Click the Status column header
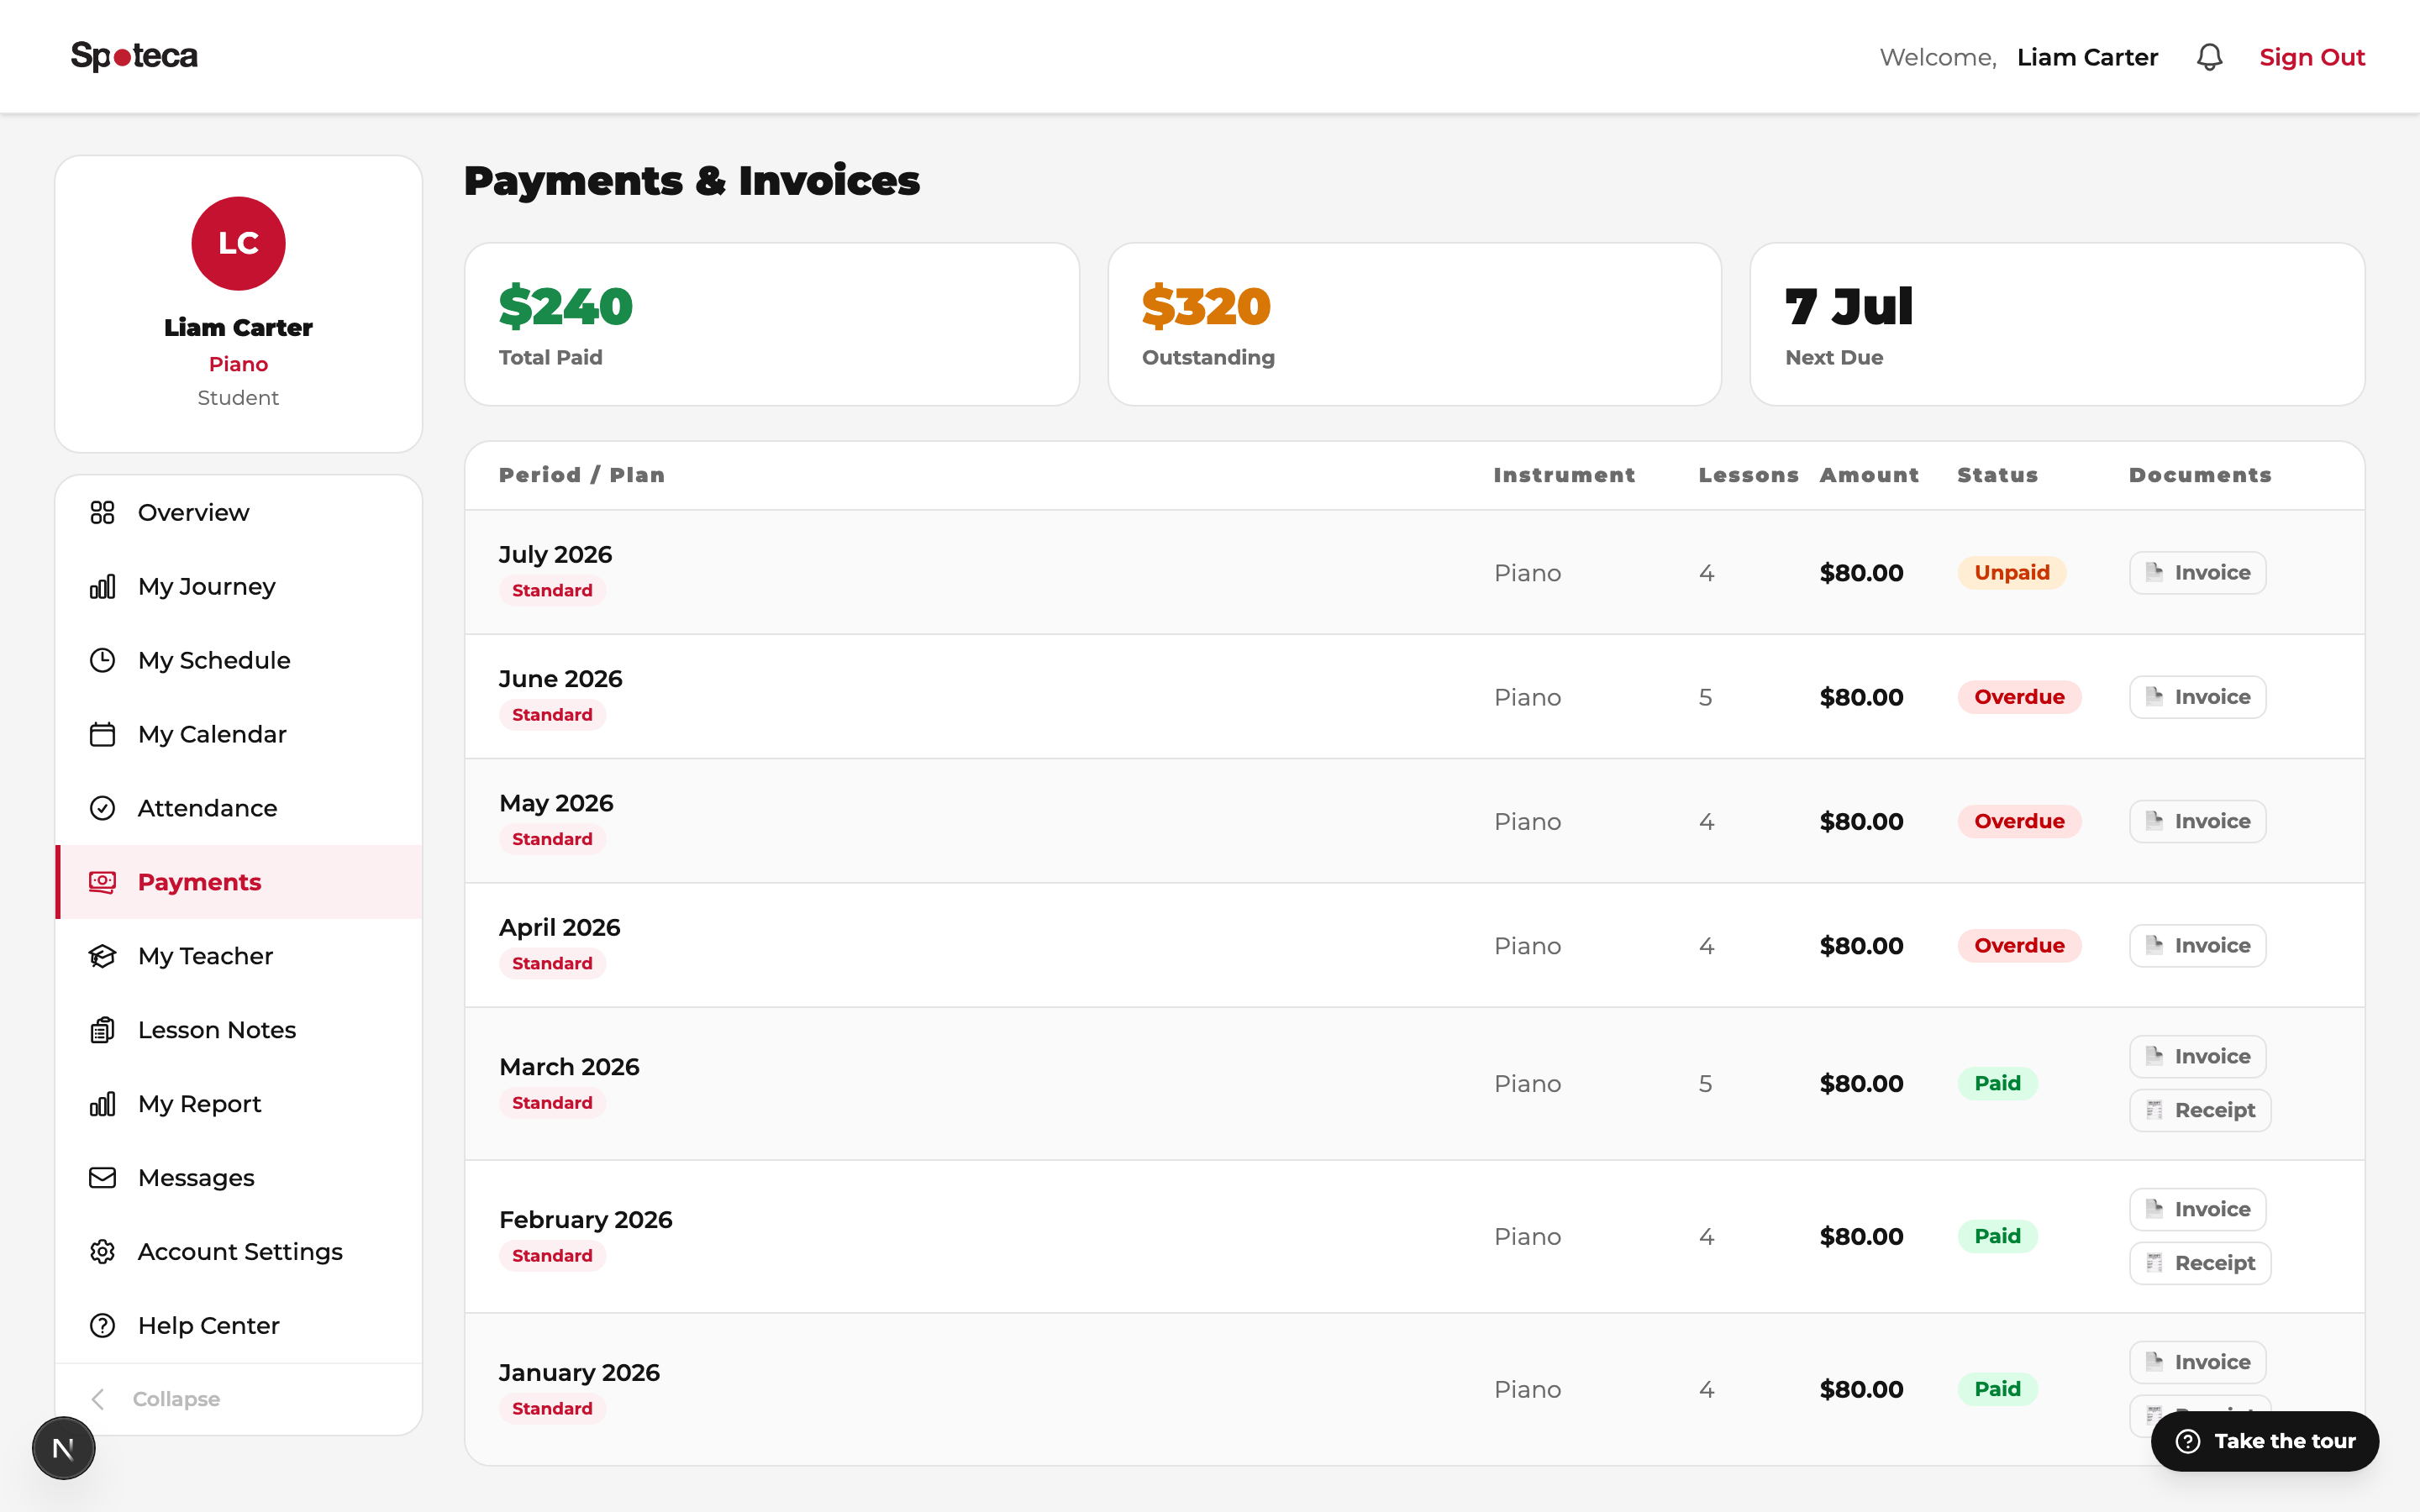This screenshot has height=1512, width=2420. coord(1997,475)
